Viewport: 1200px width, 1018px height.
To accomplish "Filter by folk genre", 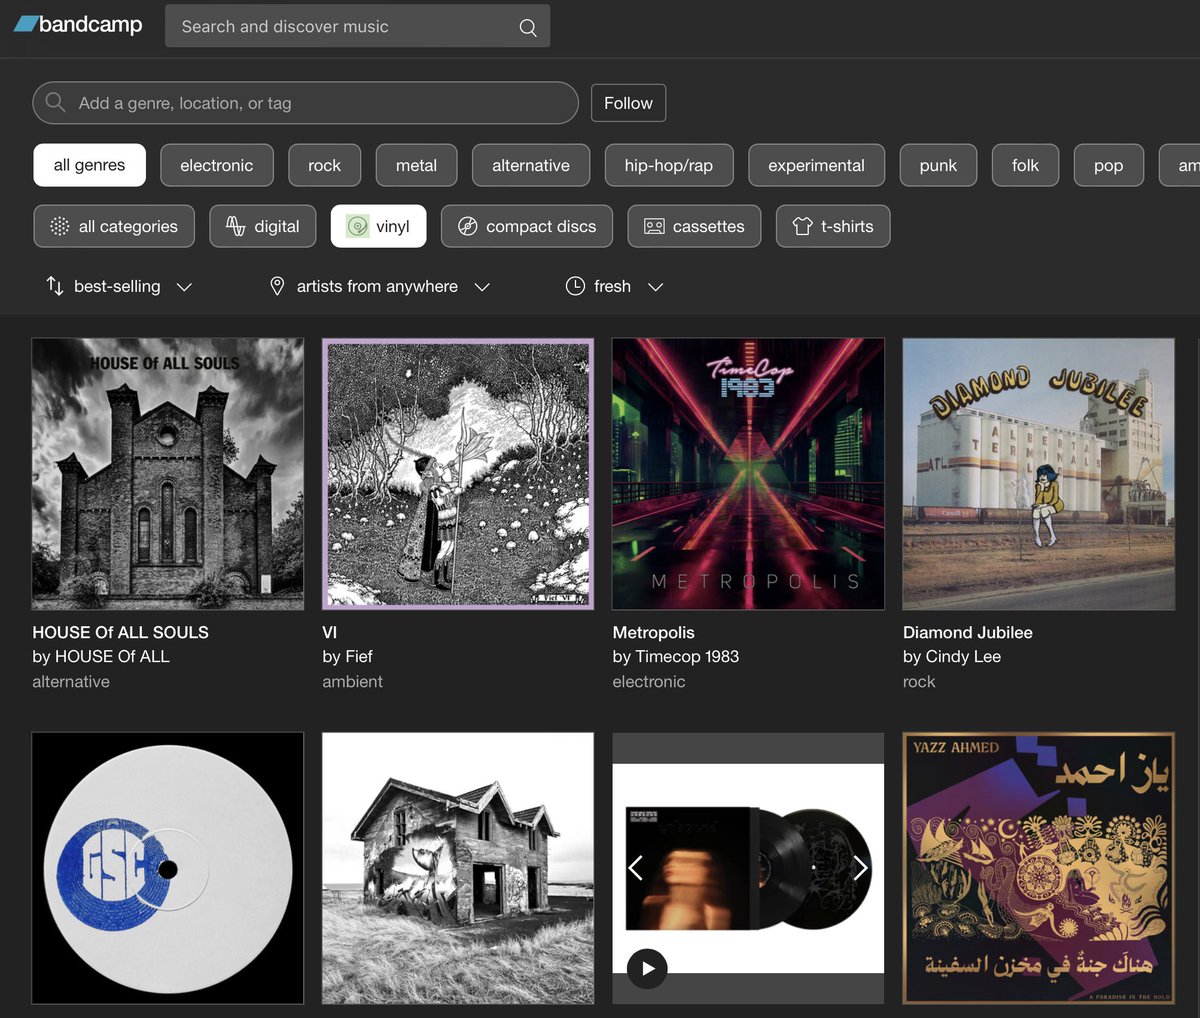I will tap(1025, 165).
